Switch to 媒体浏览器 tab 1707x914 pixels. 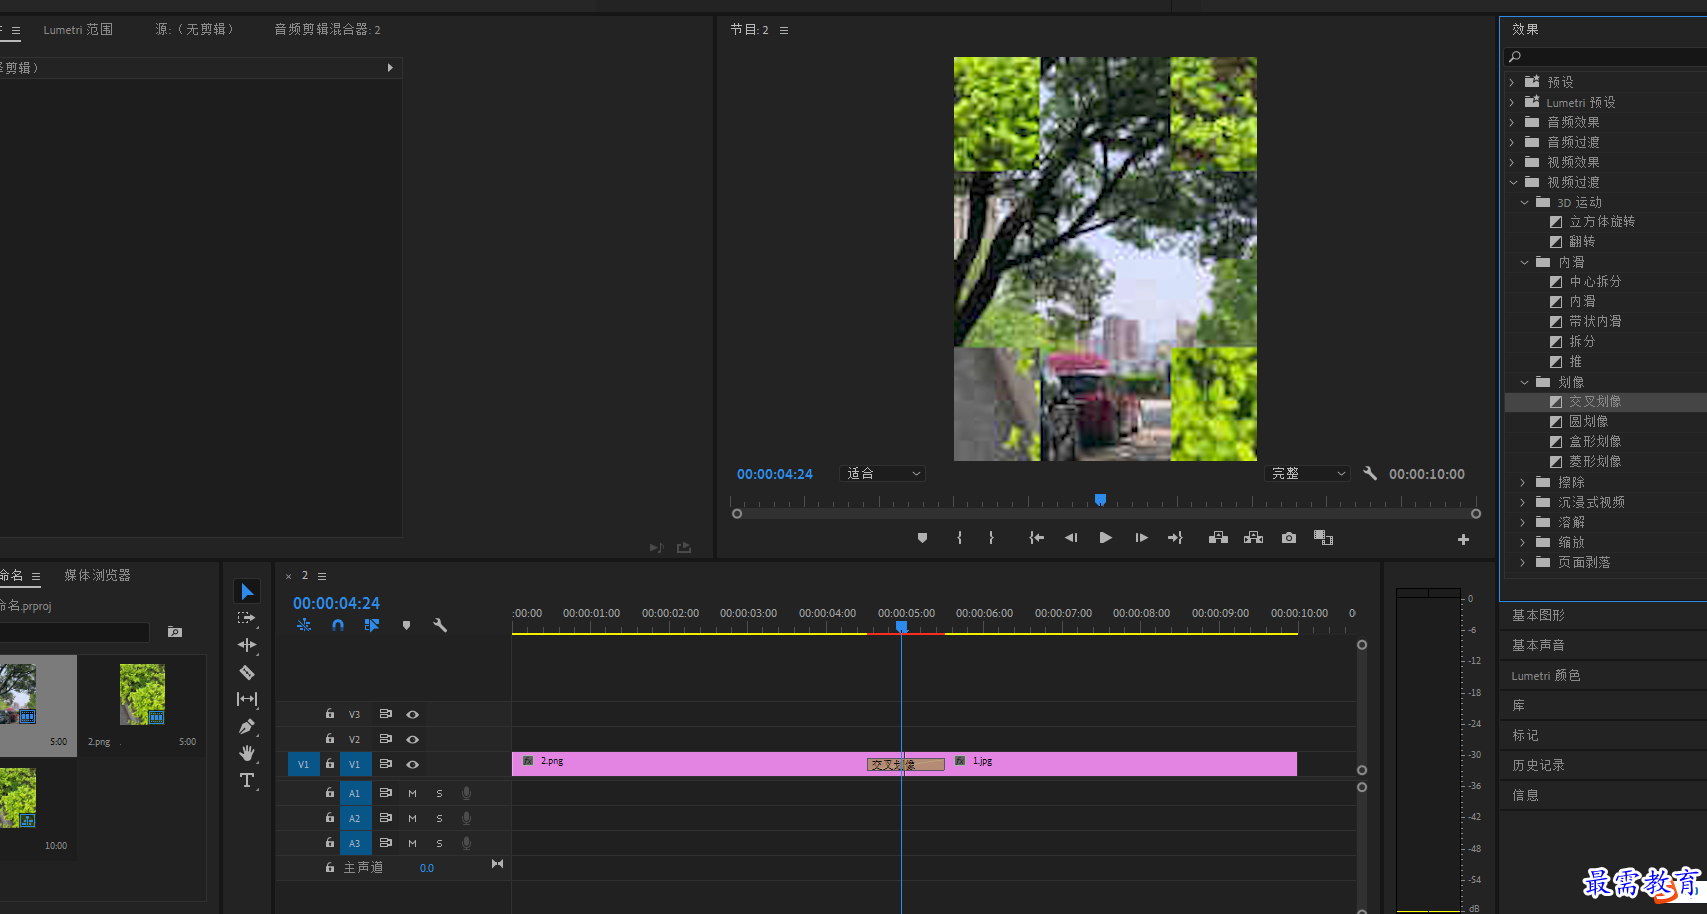[x=97, y=575]
